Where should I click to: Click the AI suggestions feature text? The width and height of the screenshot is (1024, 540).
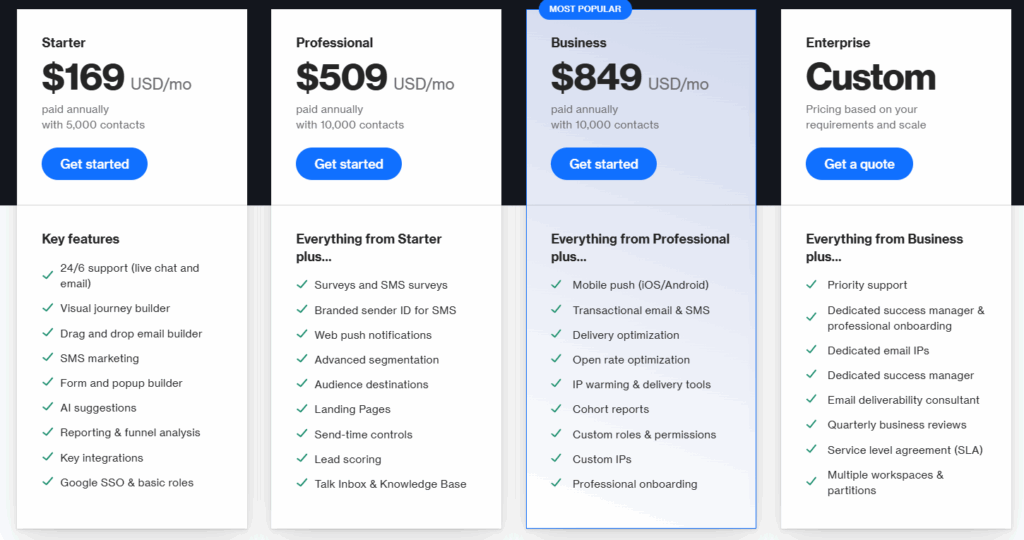click(98, 408)
